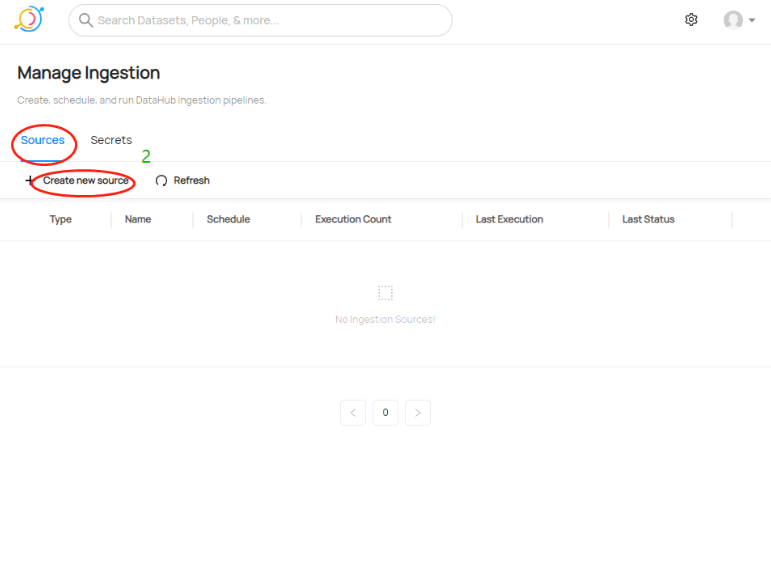Click Create new source button

pyautogui.click(x=85, y=181)
